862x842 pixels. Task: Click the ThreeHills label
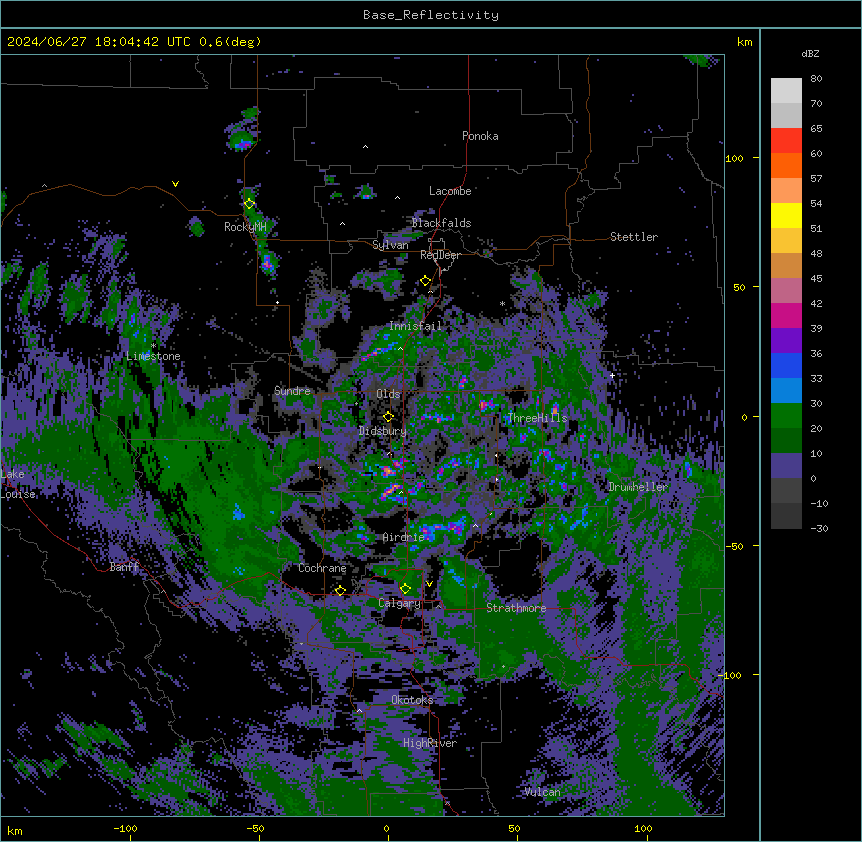tap(537, 418)
